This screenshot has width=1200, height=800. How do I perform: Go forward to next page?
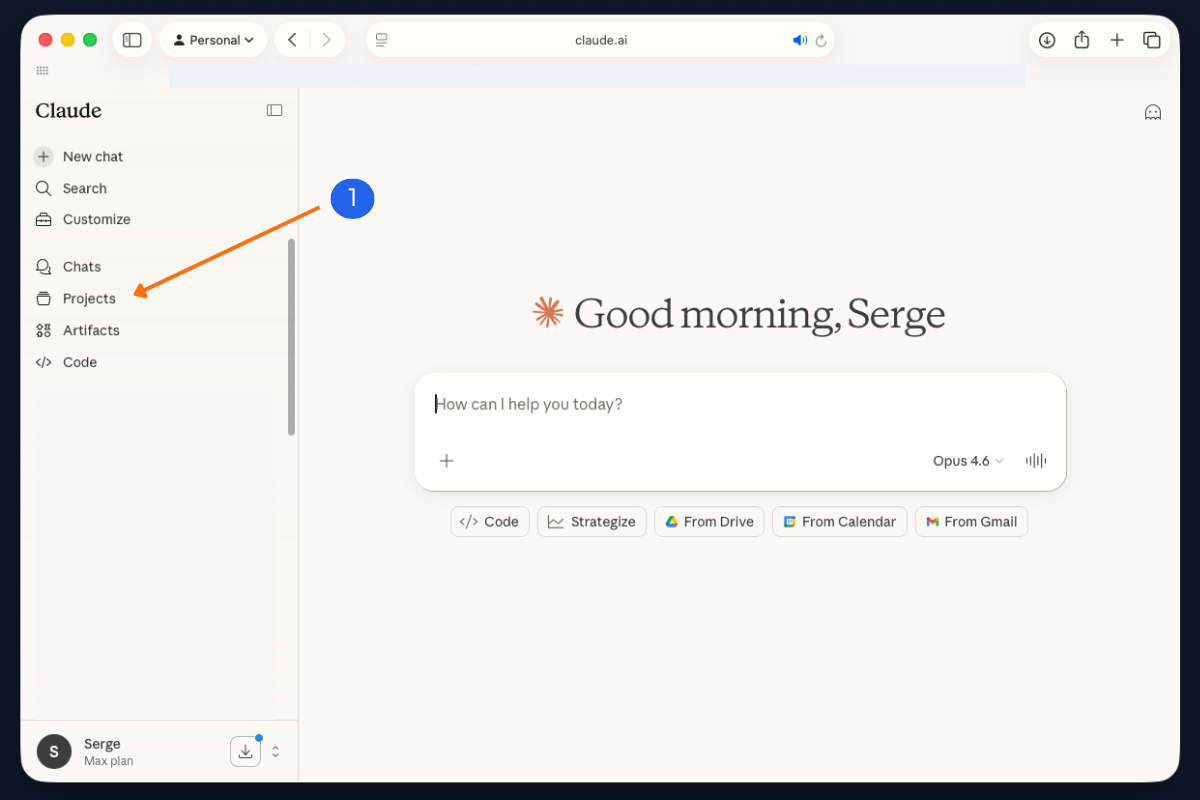327,40
